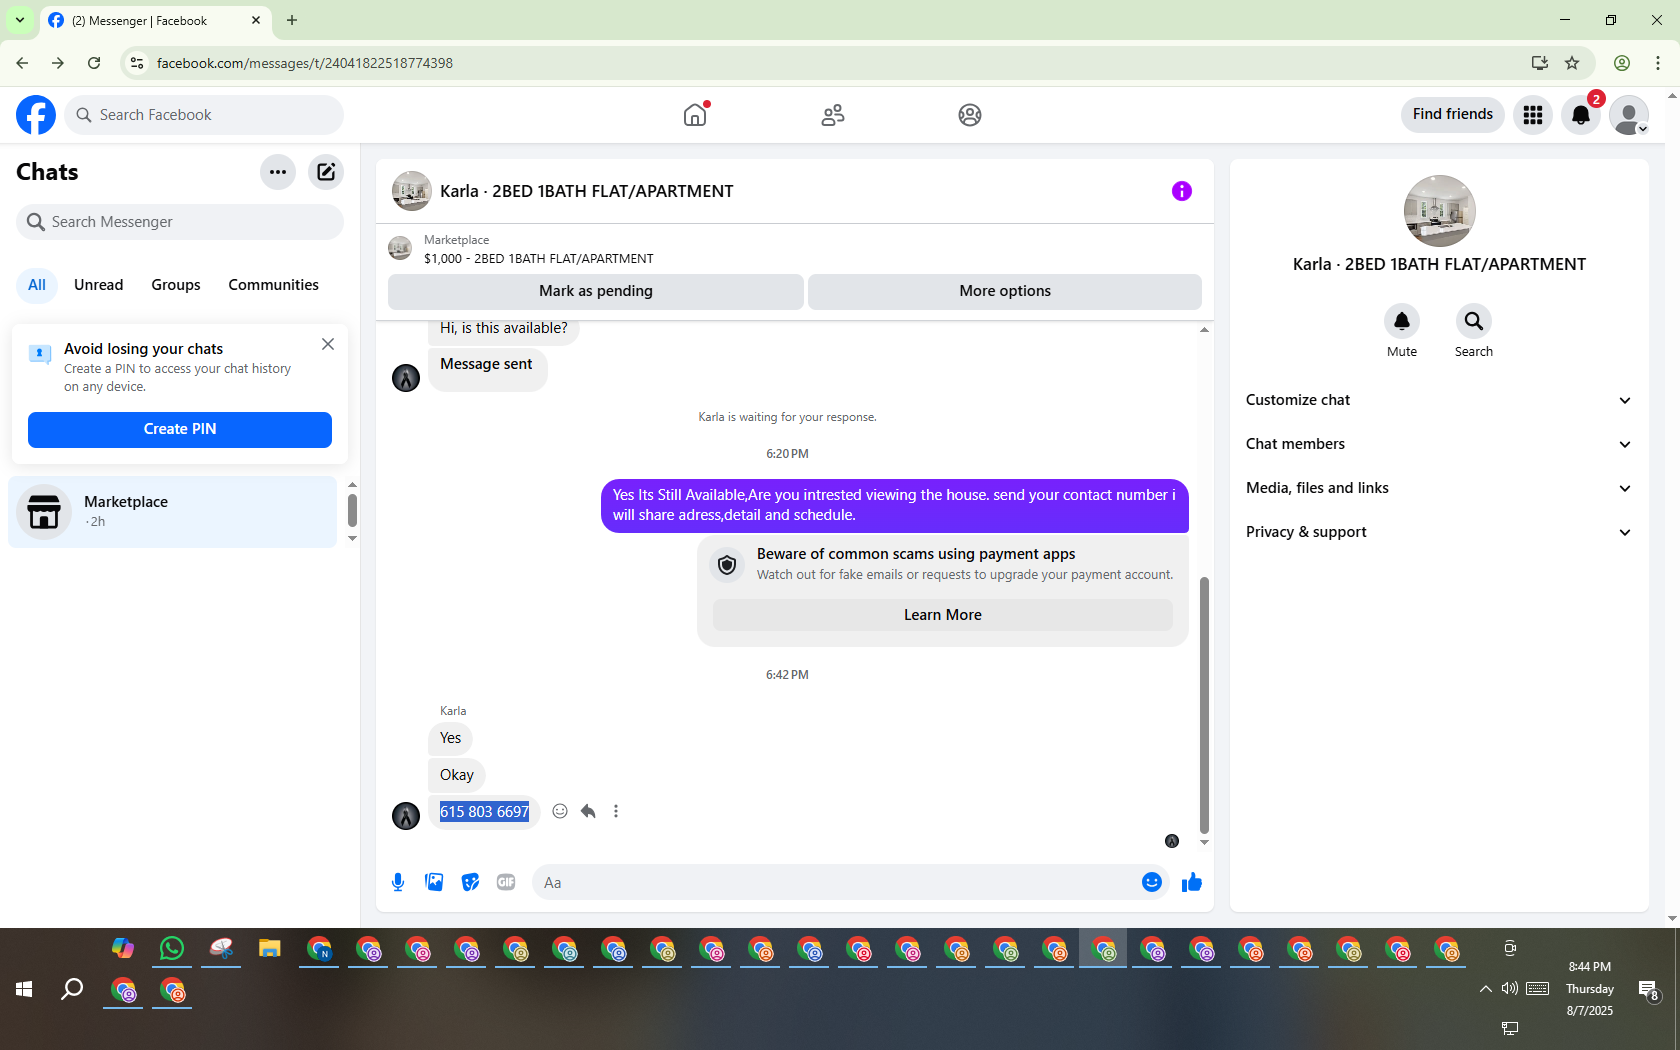
Task: Open More options for the listing
Action: [x=1005, y=291]
